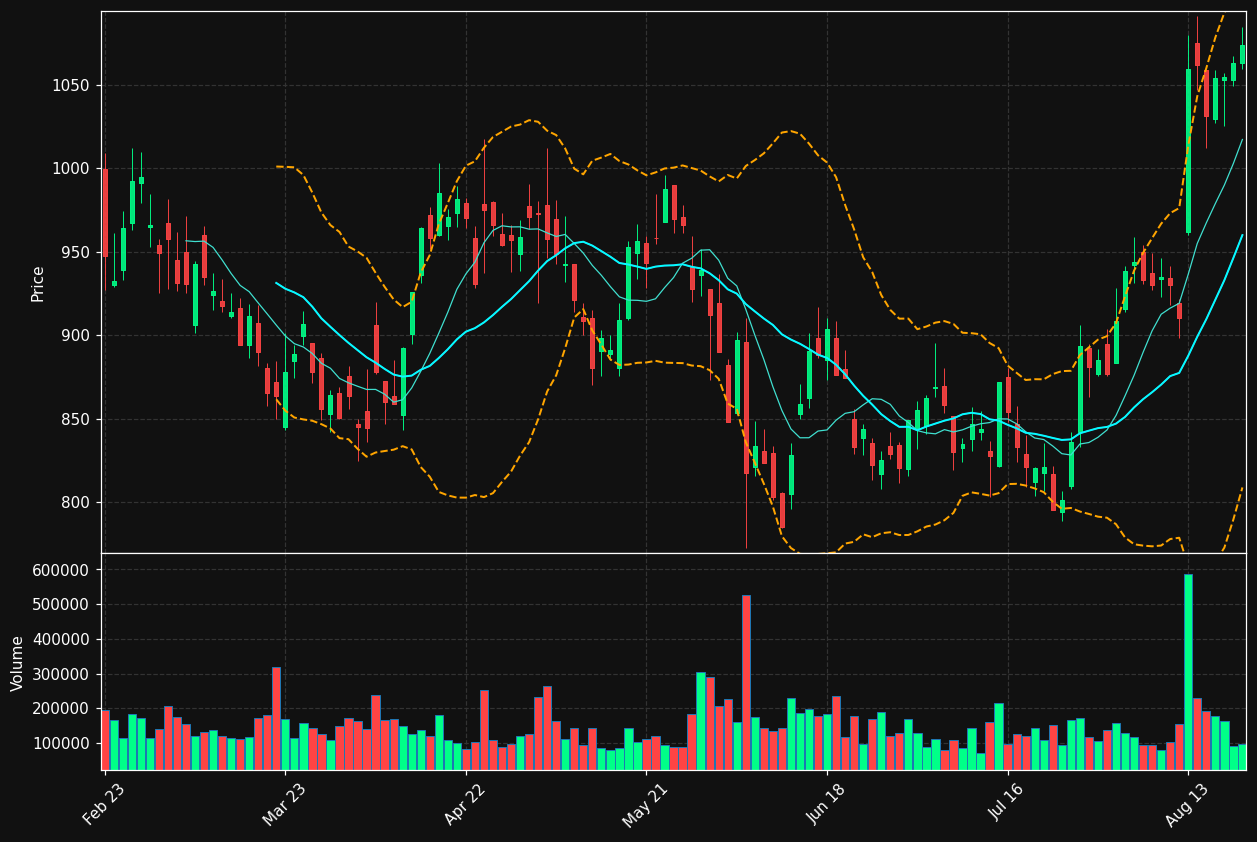Click the Feb 23 date label
Viewport: 1257px width, 842px height.
(104, 804)
